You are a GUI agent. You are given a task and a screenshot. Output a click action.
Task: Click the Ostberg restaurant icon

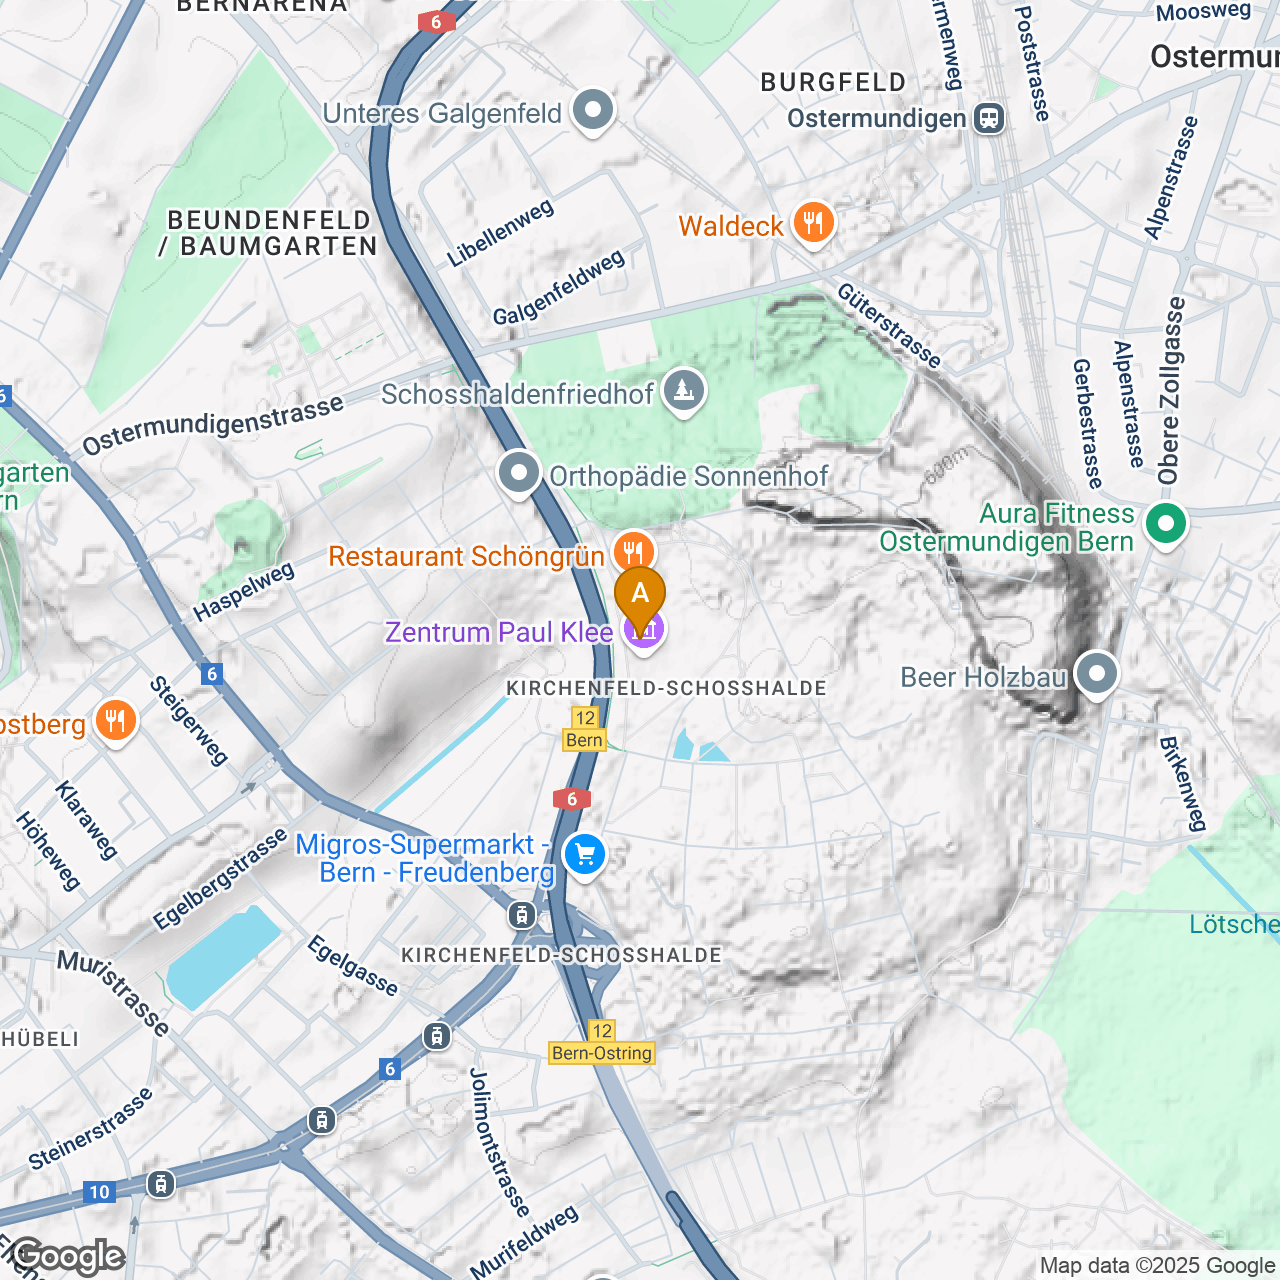click(116, 722)
